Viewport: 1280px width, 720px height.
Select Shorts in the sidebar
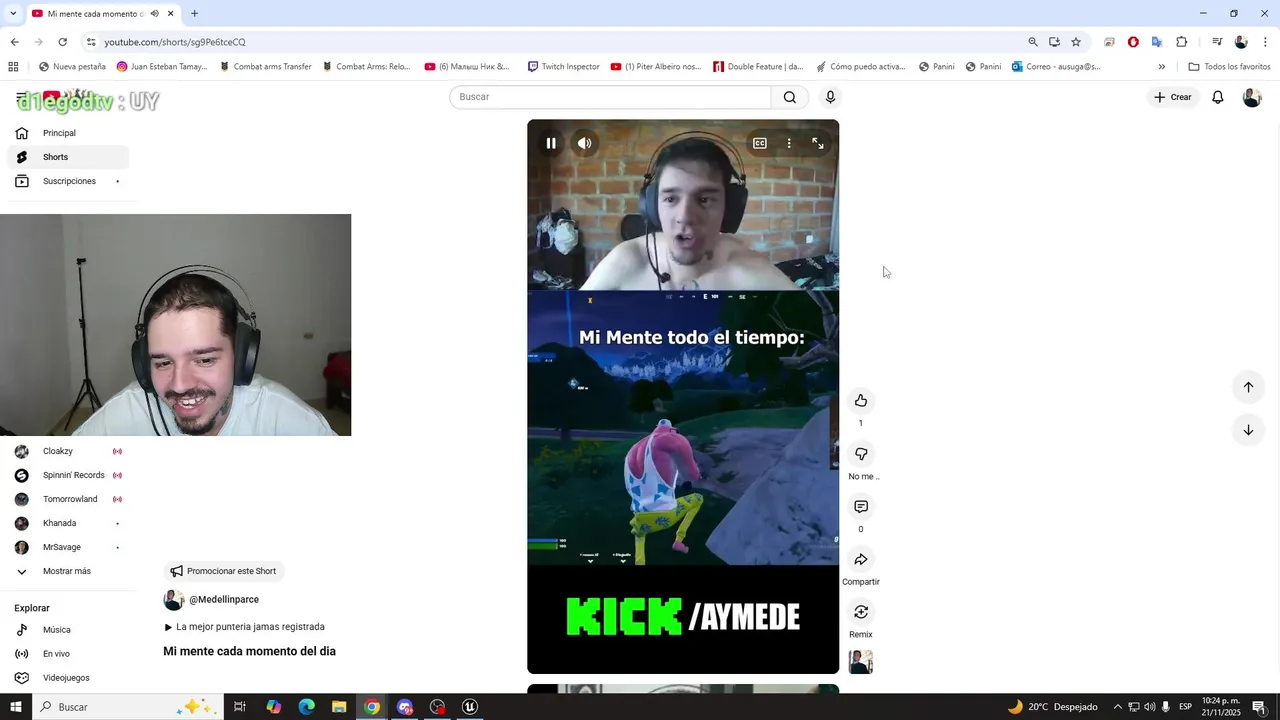[68, 157]
